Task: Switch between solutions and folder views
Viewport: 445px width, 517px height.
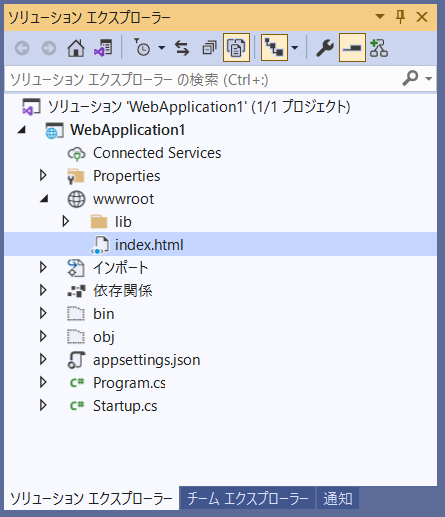Action: pyautogui.click(x=104, y=49)
